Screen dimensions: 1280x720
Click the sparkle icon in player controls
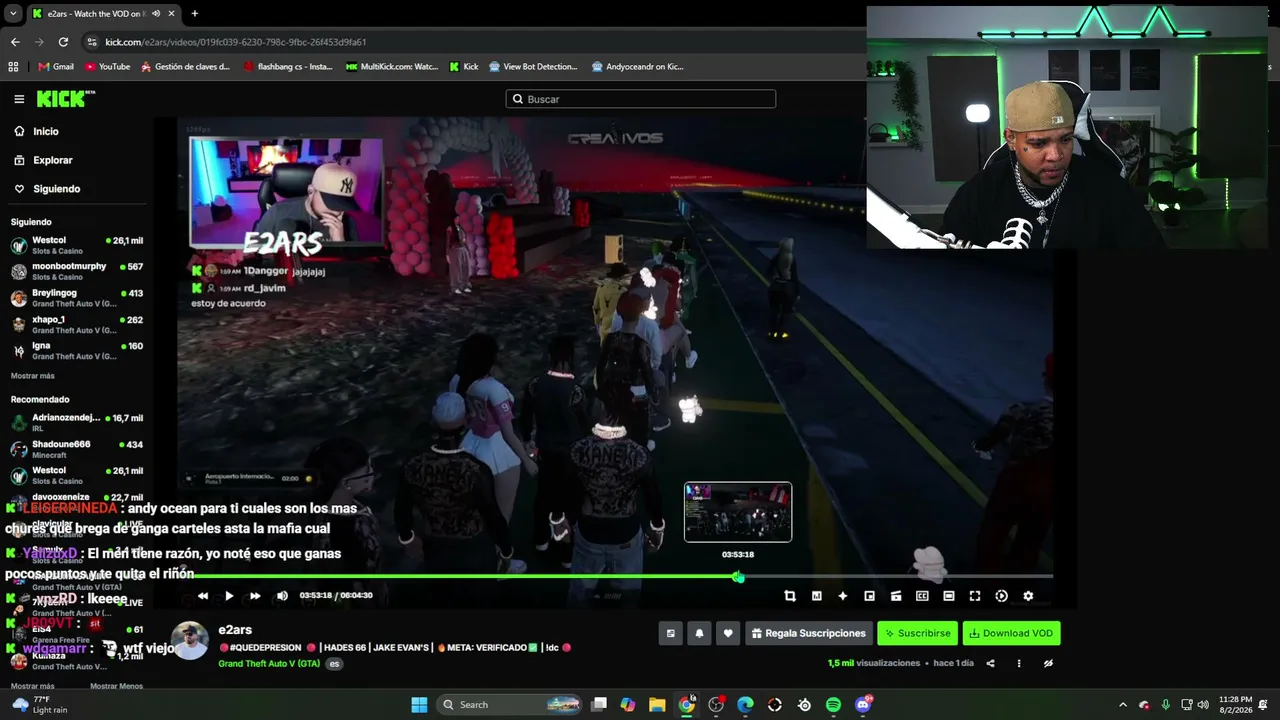843,596
